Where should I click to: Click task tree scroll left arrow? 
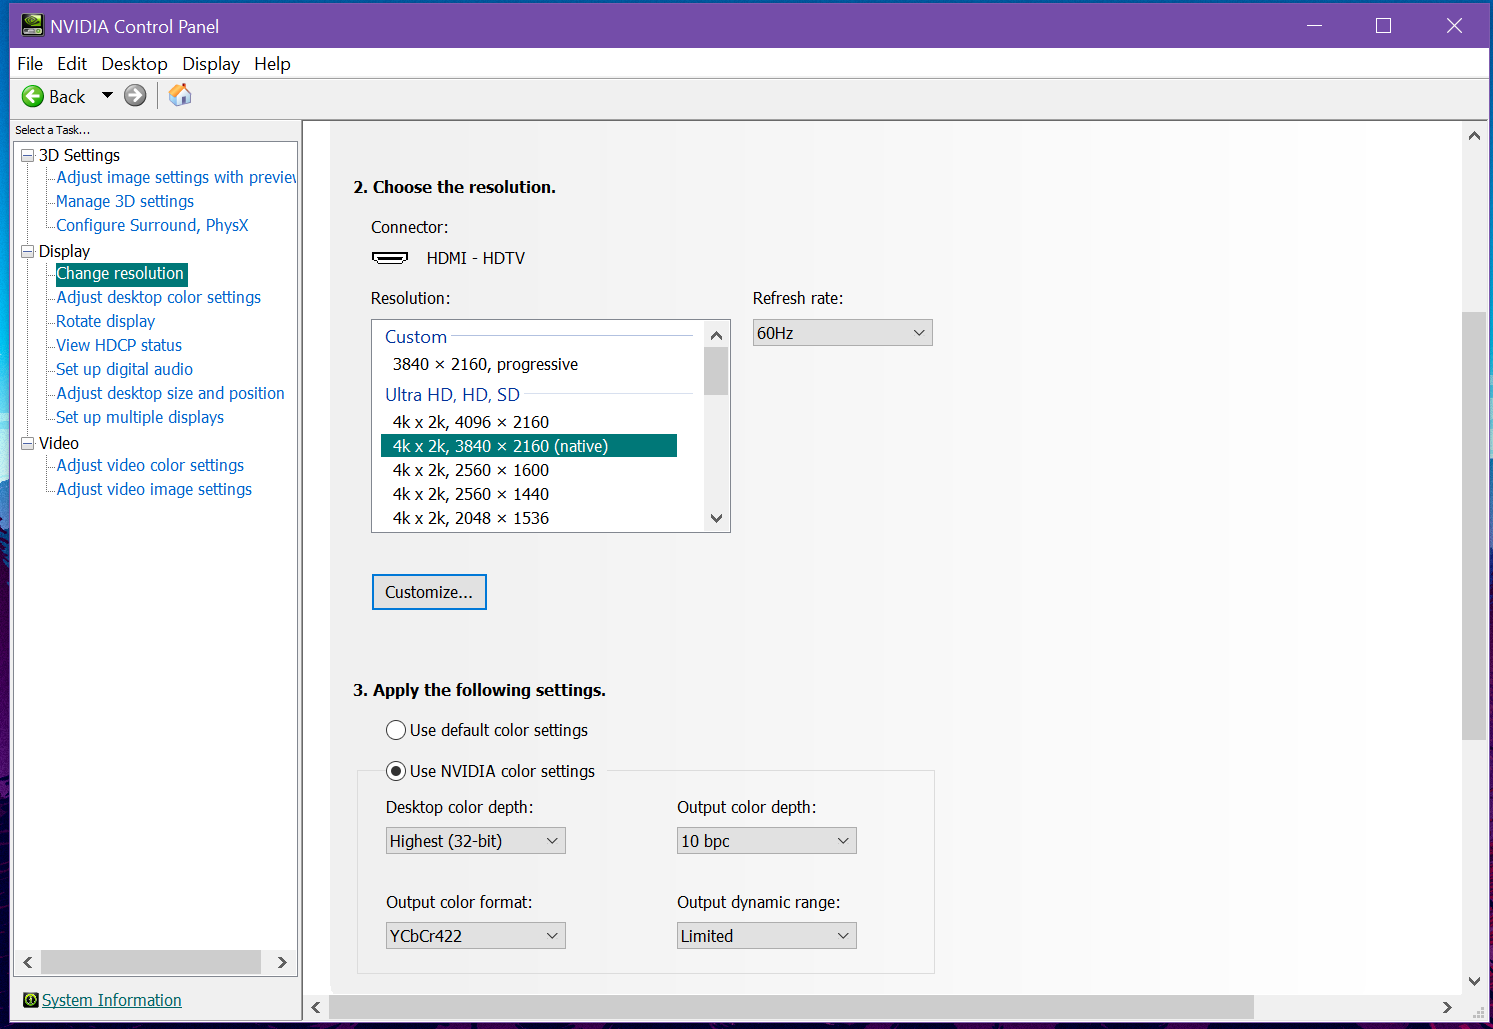(28, 962)
